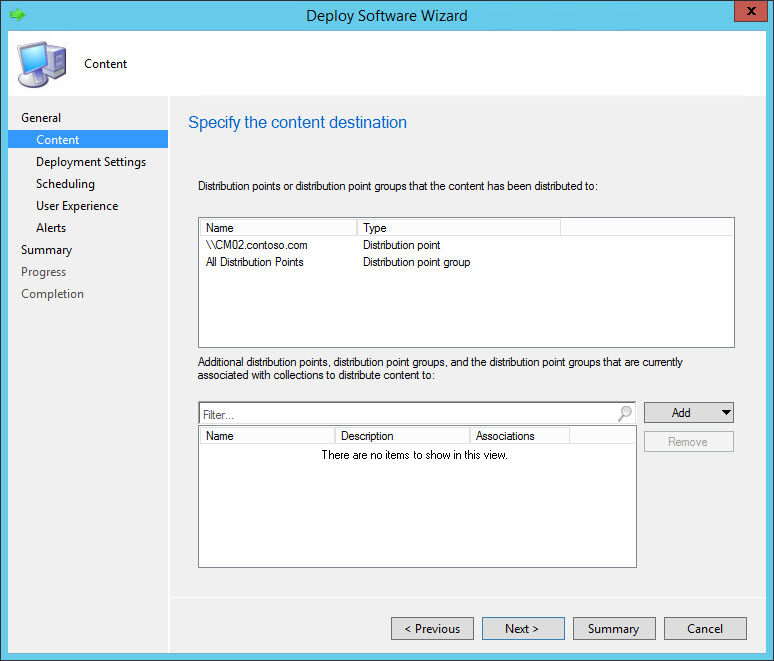Switch to the User Experience page
The width and height of the screenshot is (774, 661).
coord(77,206)
